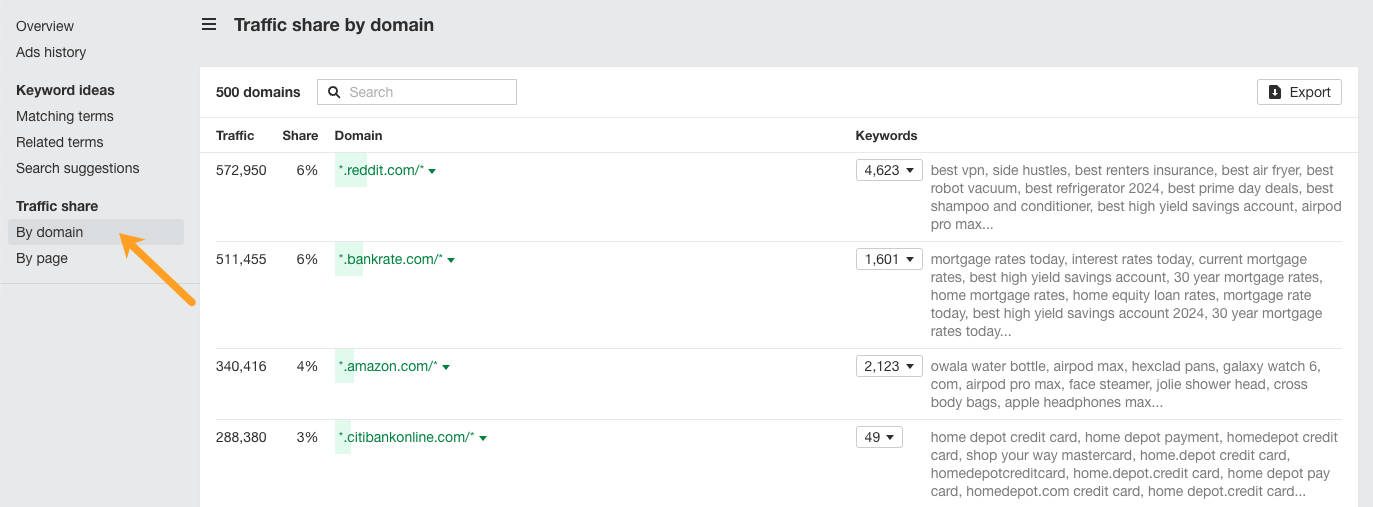The width and height of the screenshot is (1373, 507).
Task: Click the Share column header
Action: [x=300, y=135]
